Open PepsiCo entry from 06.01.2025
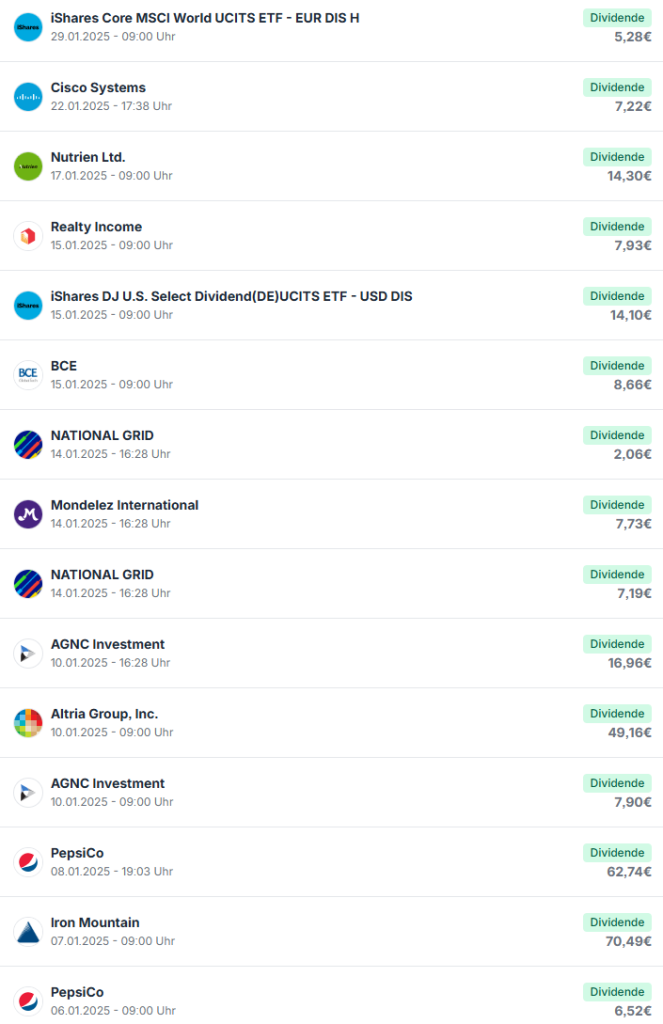 [77, 992]
